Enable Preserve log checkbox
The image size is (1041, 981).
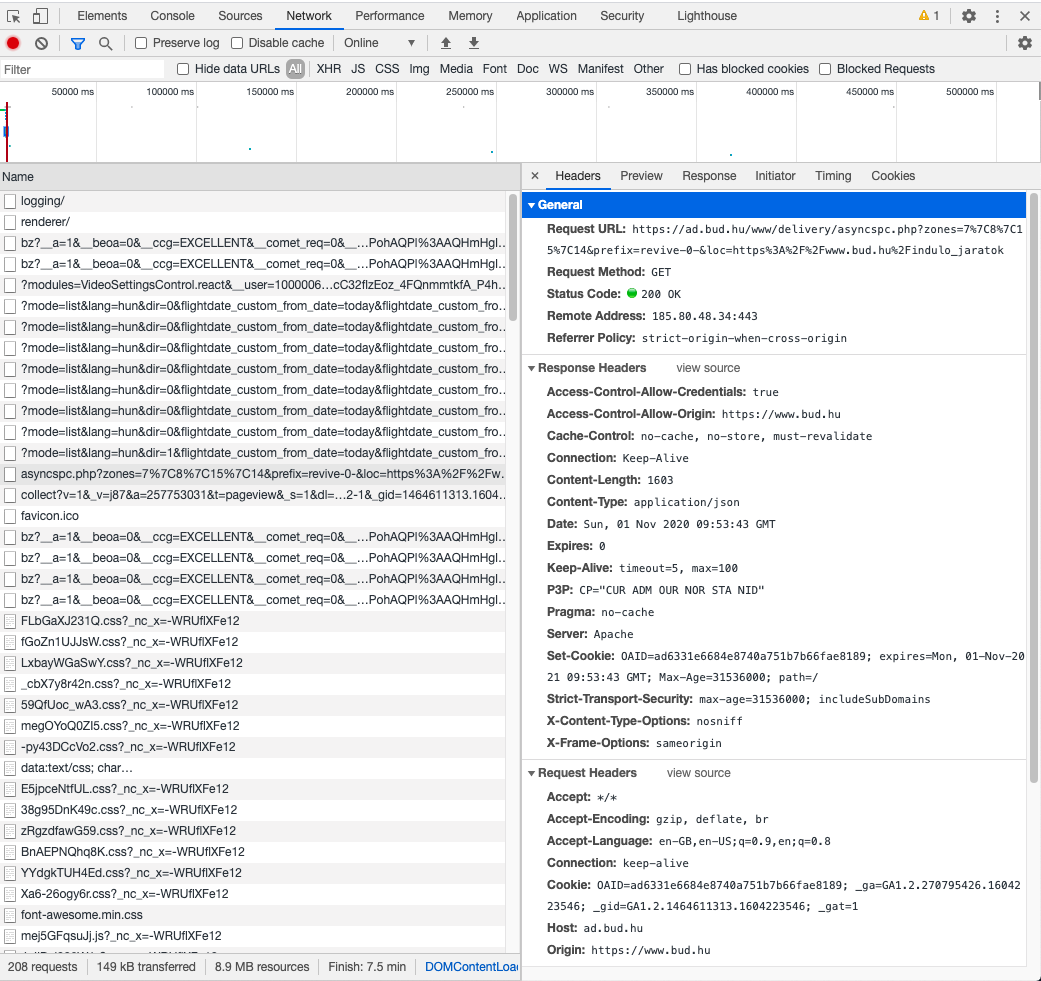click(x=141, y=43)
